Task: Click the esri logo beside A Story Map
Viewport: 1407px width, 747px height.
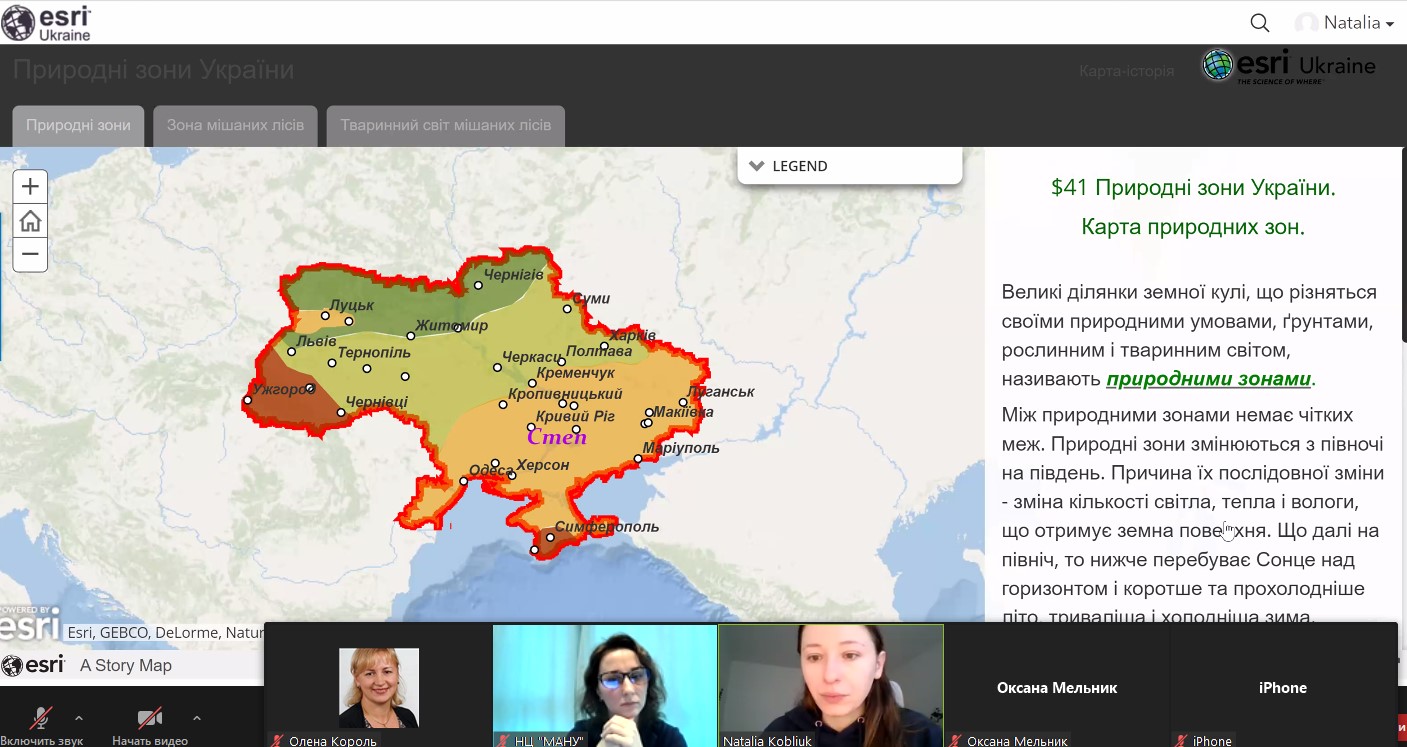Action: coord(34,665)
